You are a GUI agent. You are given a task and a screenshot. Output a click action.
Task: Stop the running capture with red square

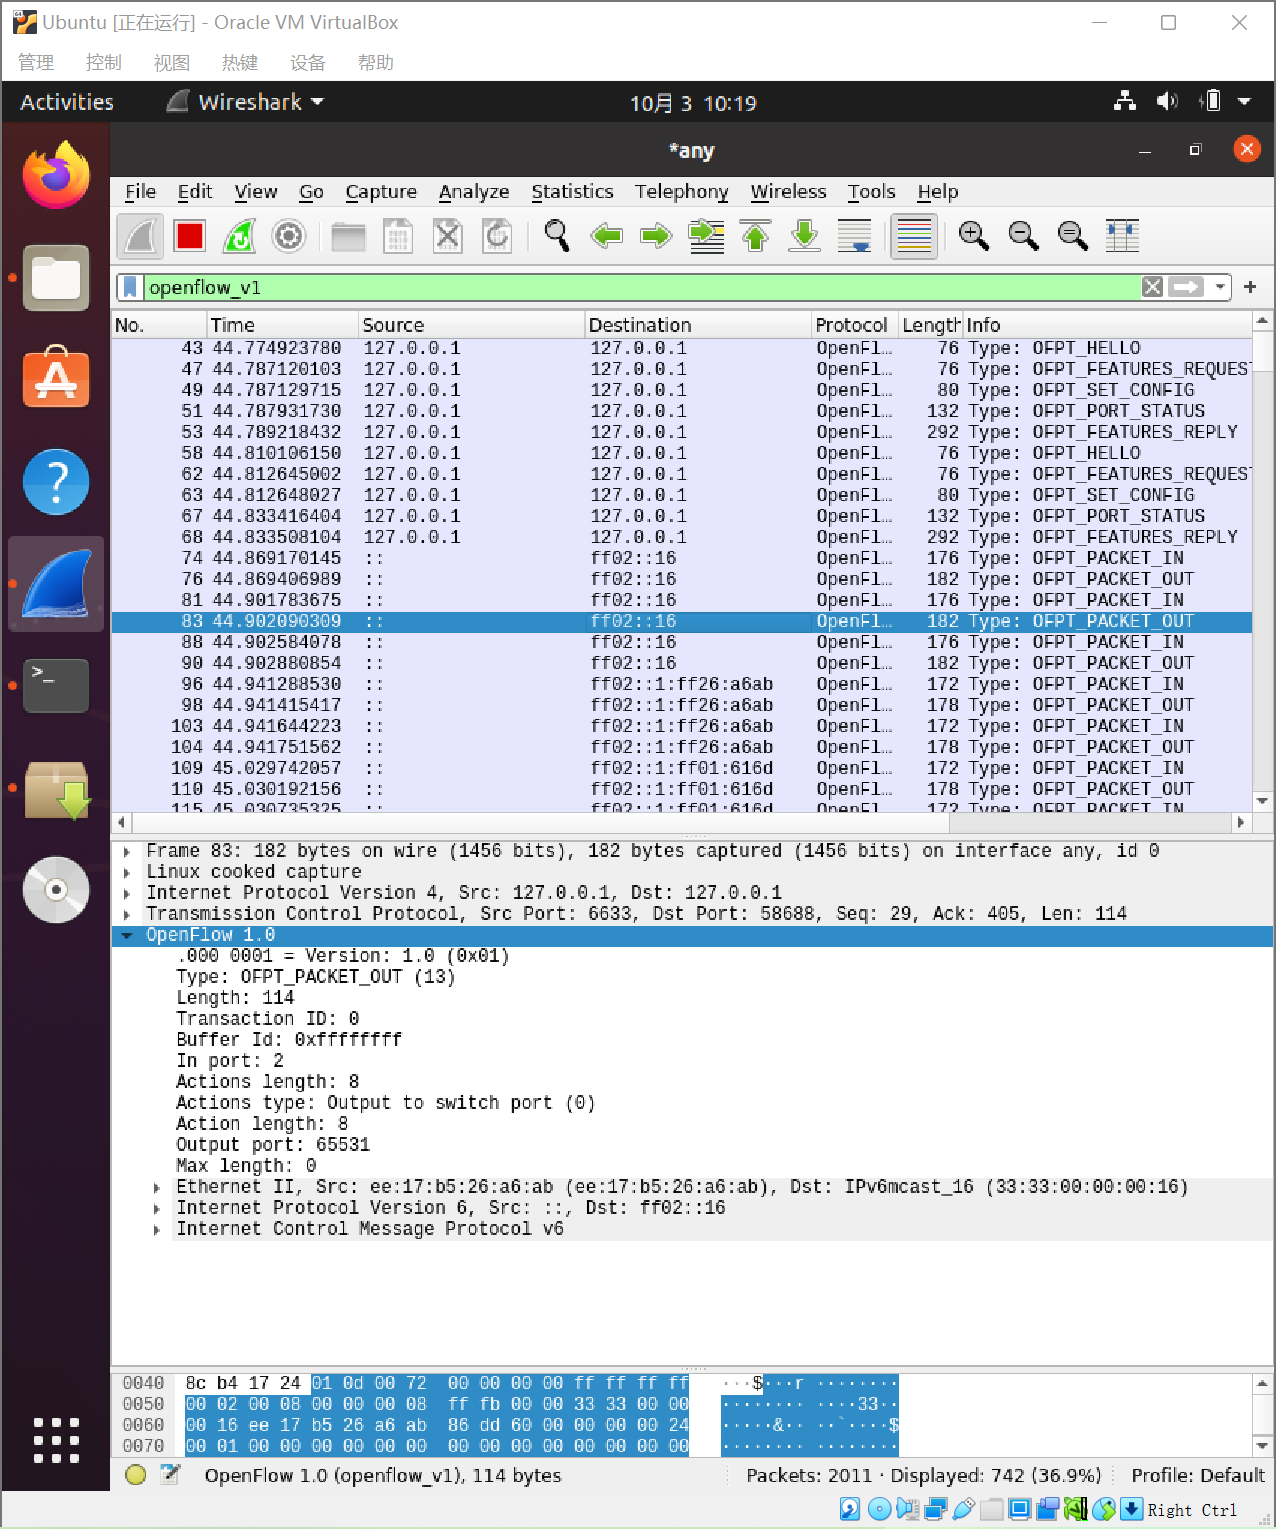189,236
